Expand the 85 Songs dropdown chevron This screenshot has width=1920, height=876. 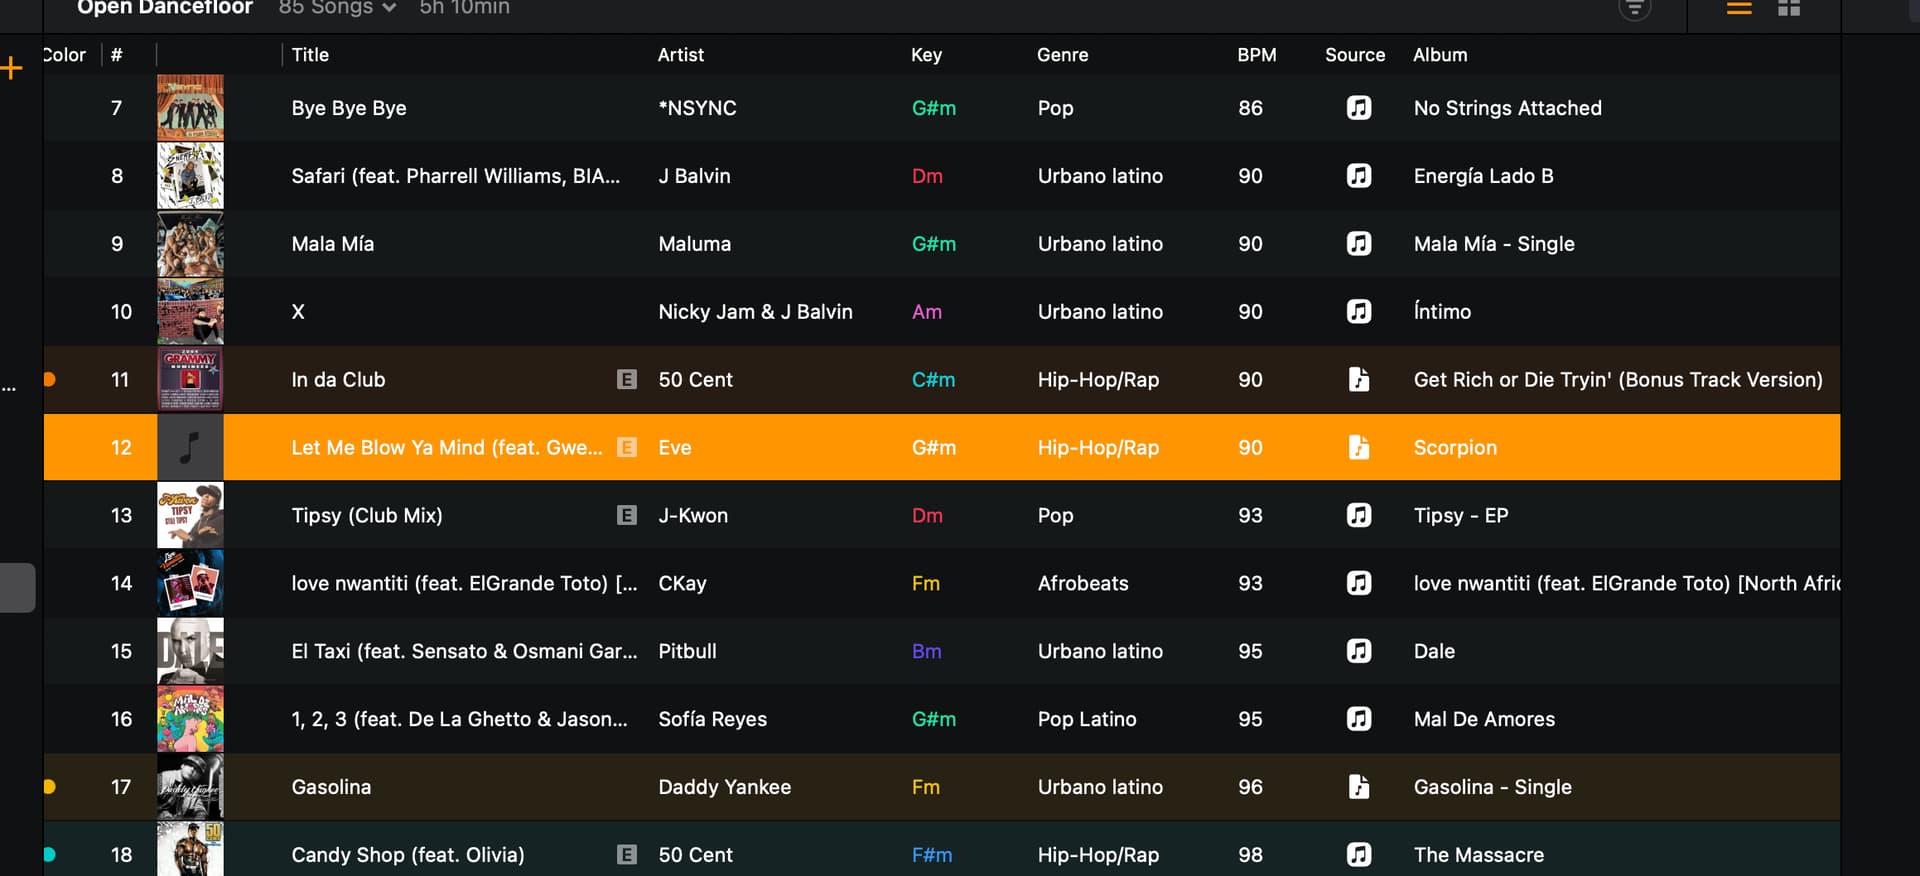389,8
